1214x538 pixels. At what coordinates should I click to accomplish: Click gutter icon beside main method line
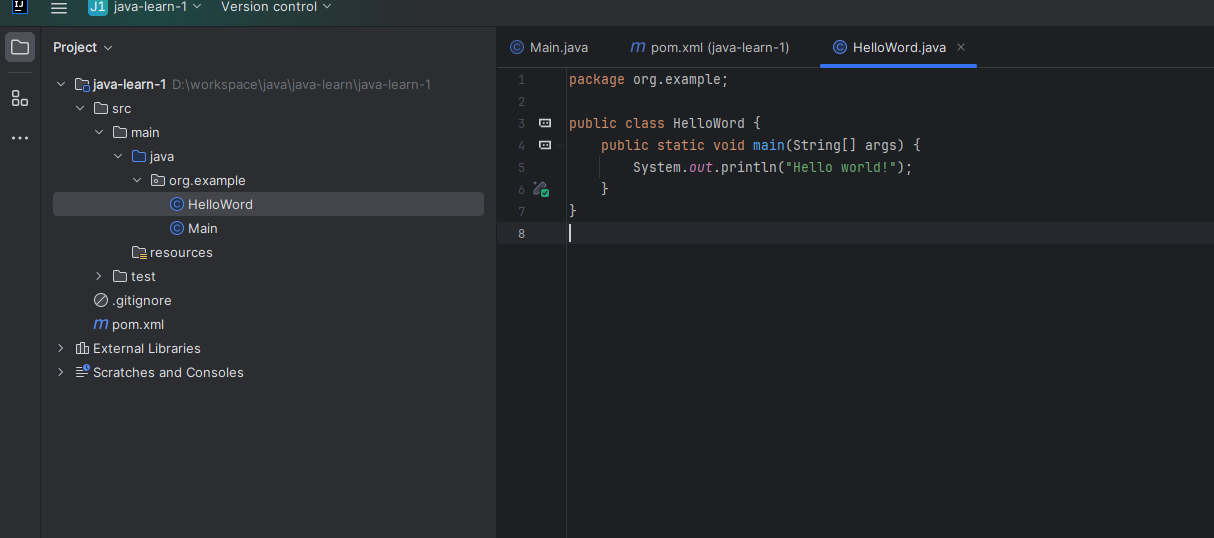545,145
